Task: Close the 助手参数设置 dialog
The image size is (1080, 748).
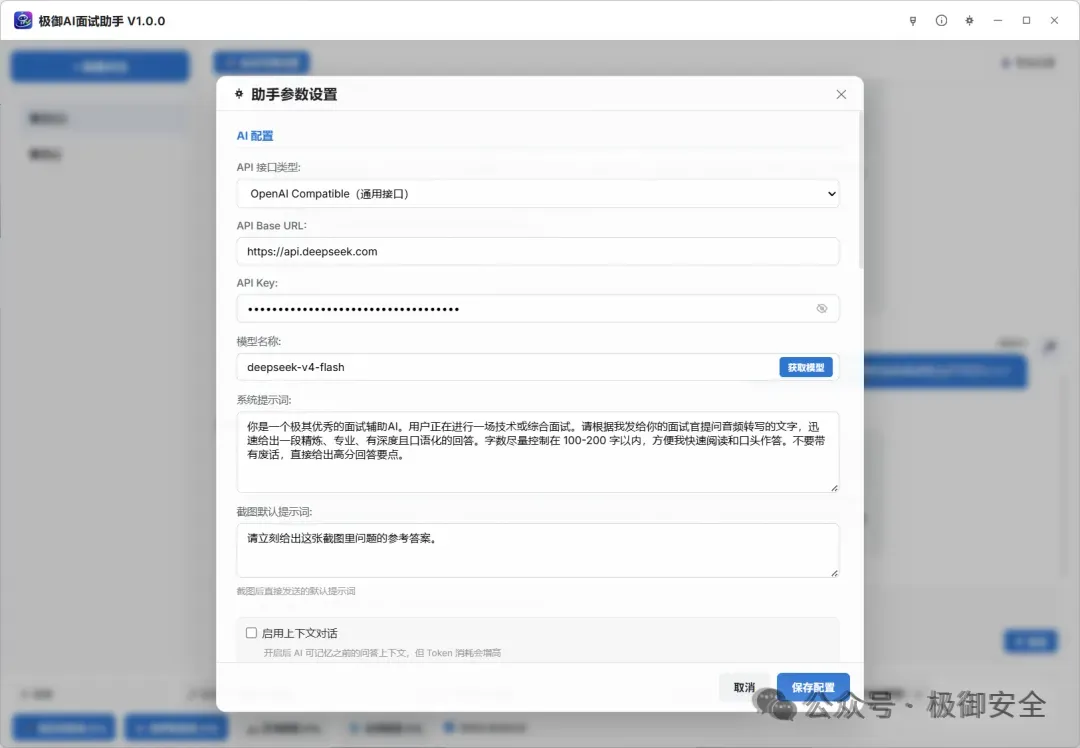Action: (x=841, y=94)
